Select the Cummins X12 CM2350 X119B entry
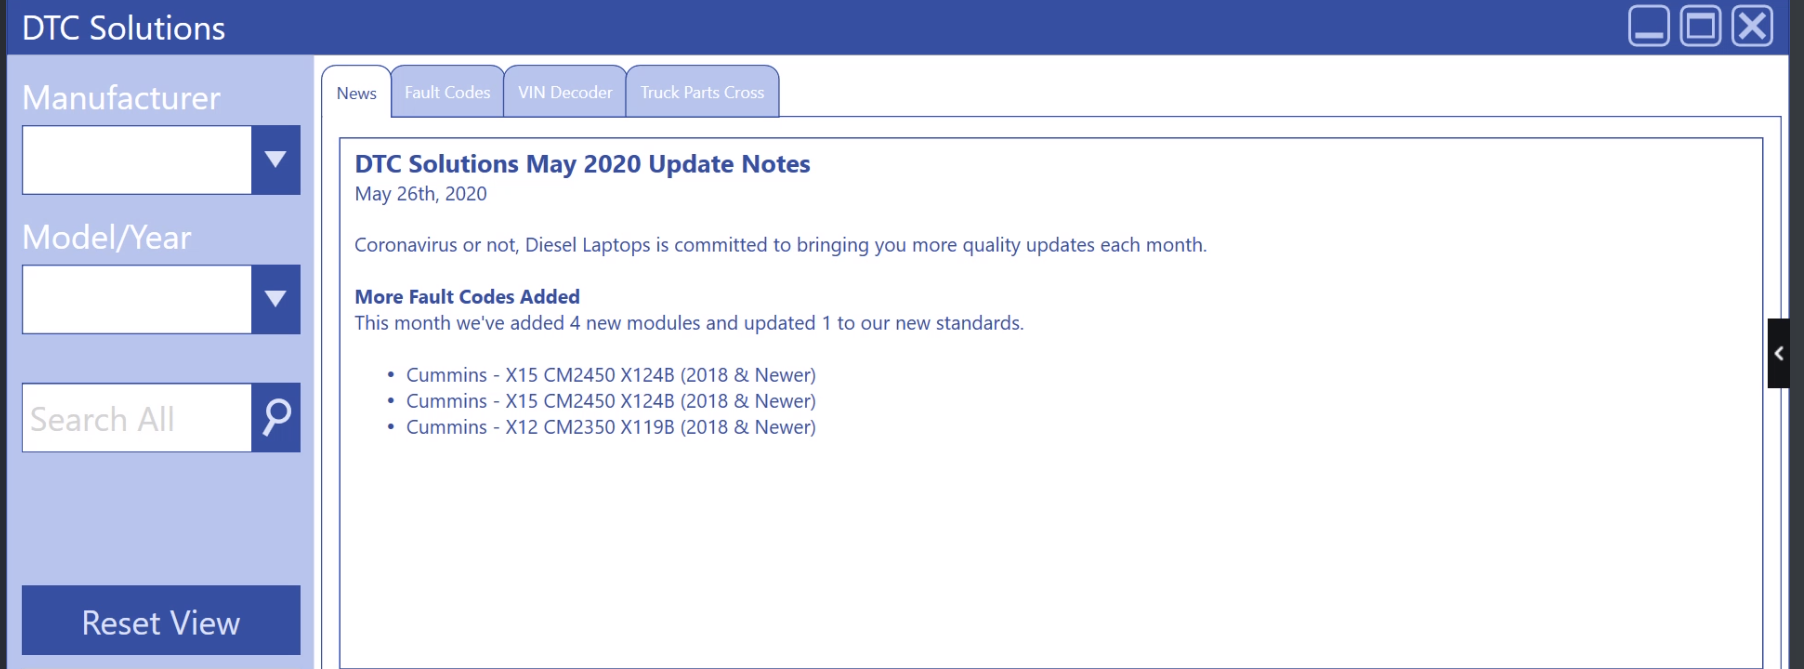Image resolution: width=1804 pixels, height=669 pixels. point(610,427)
